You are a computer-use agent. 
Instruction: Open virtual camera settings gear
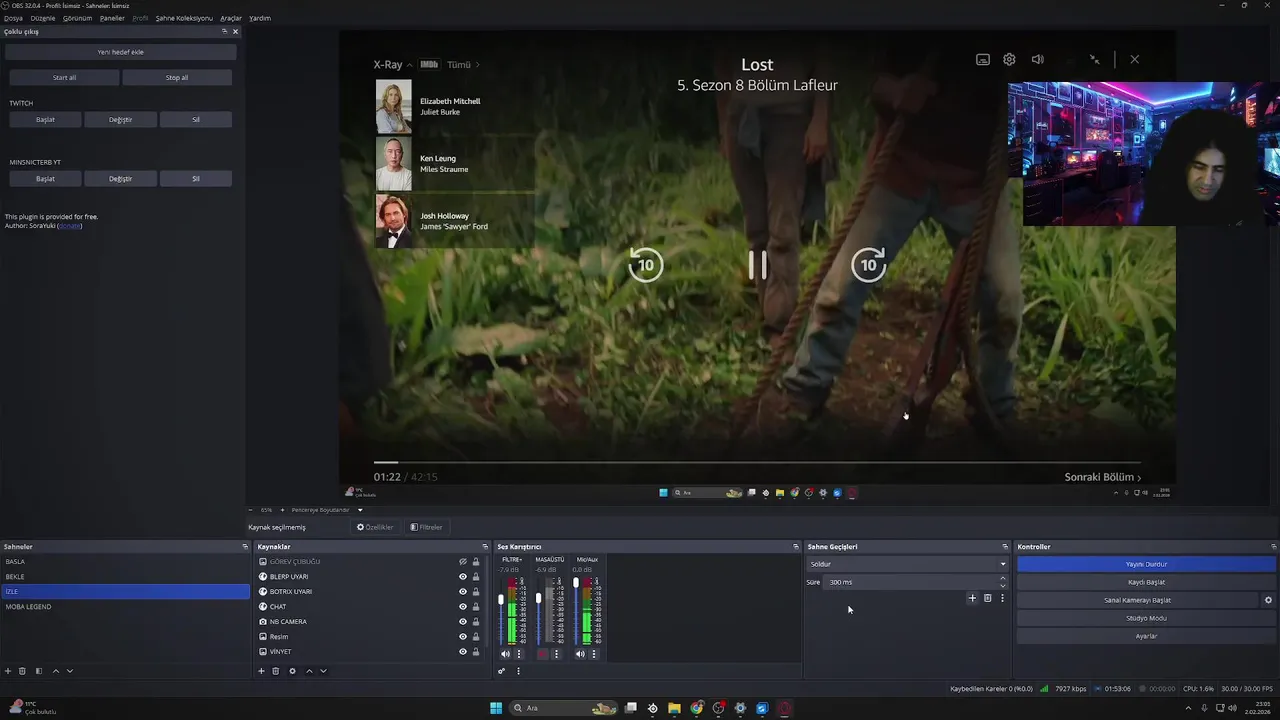[1268, 600]
